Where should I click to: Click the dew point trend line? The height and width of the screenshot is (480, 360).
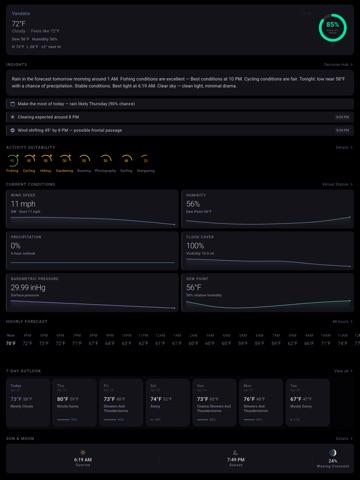pyautogui.click(x=268, y=304)
